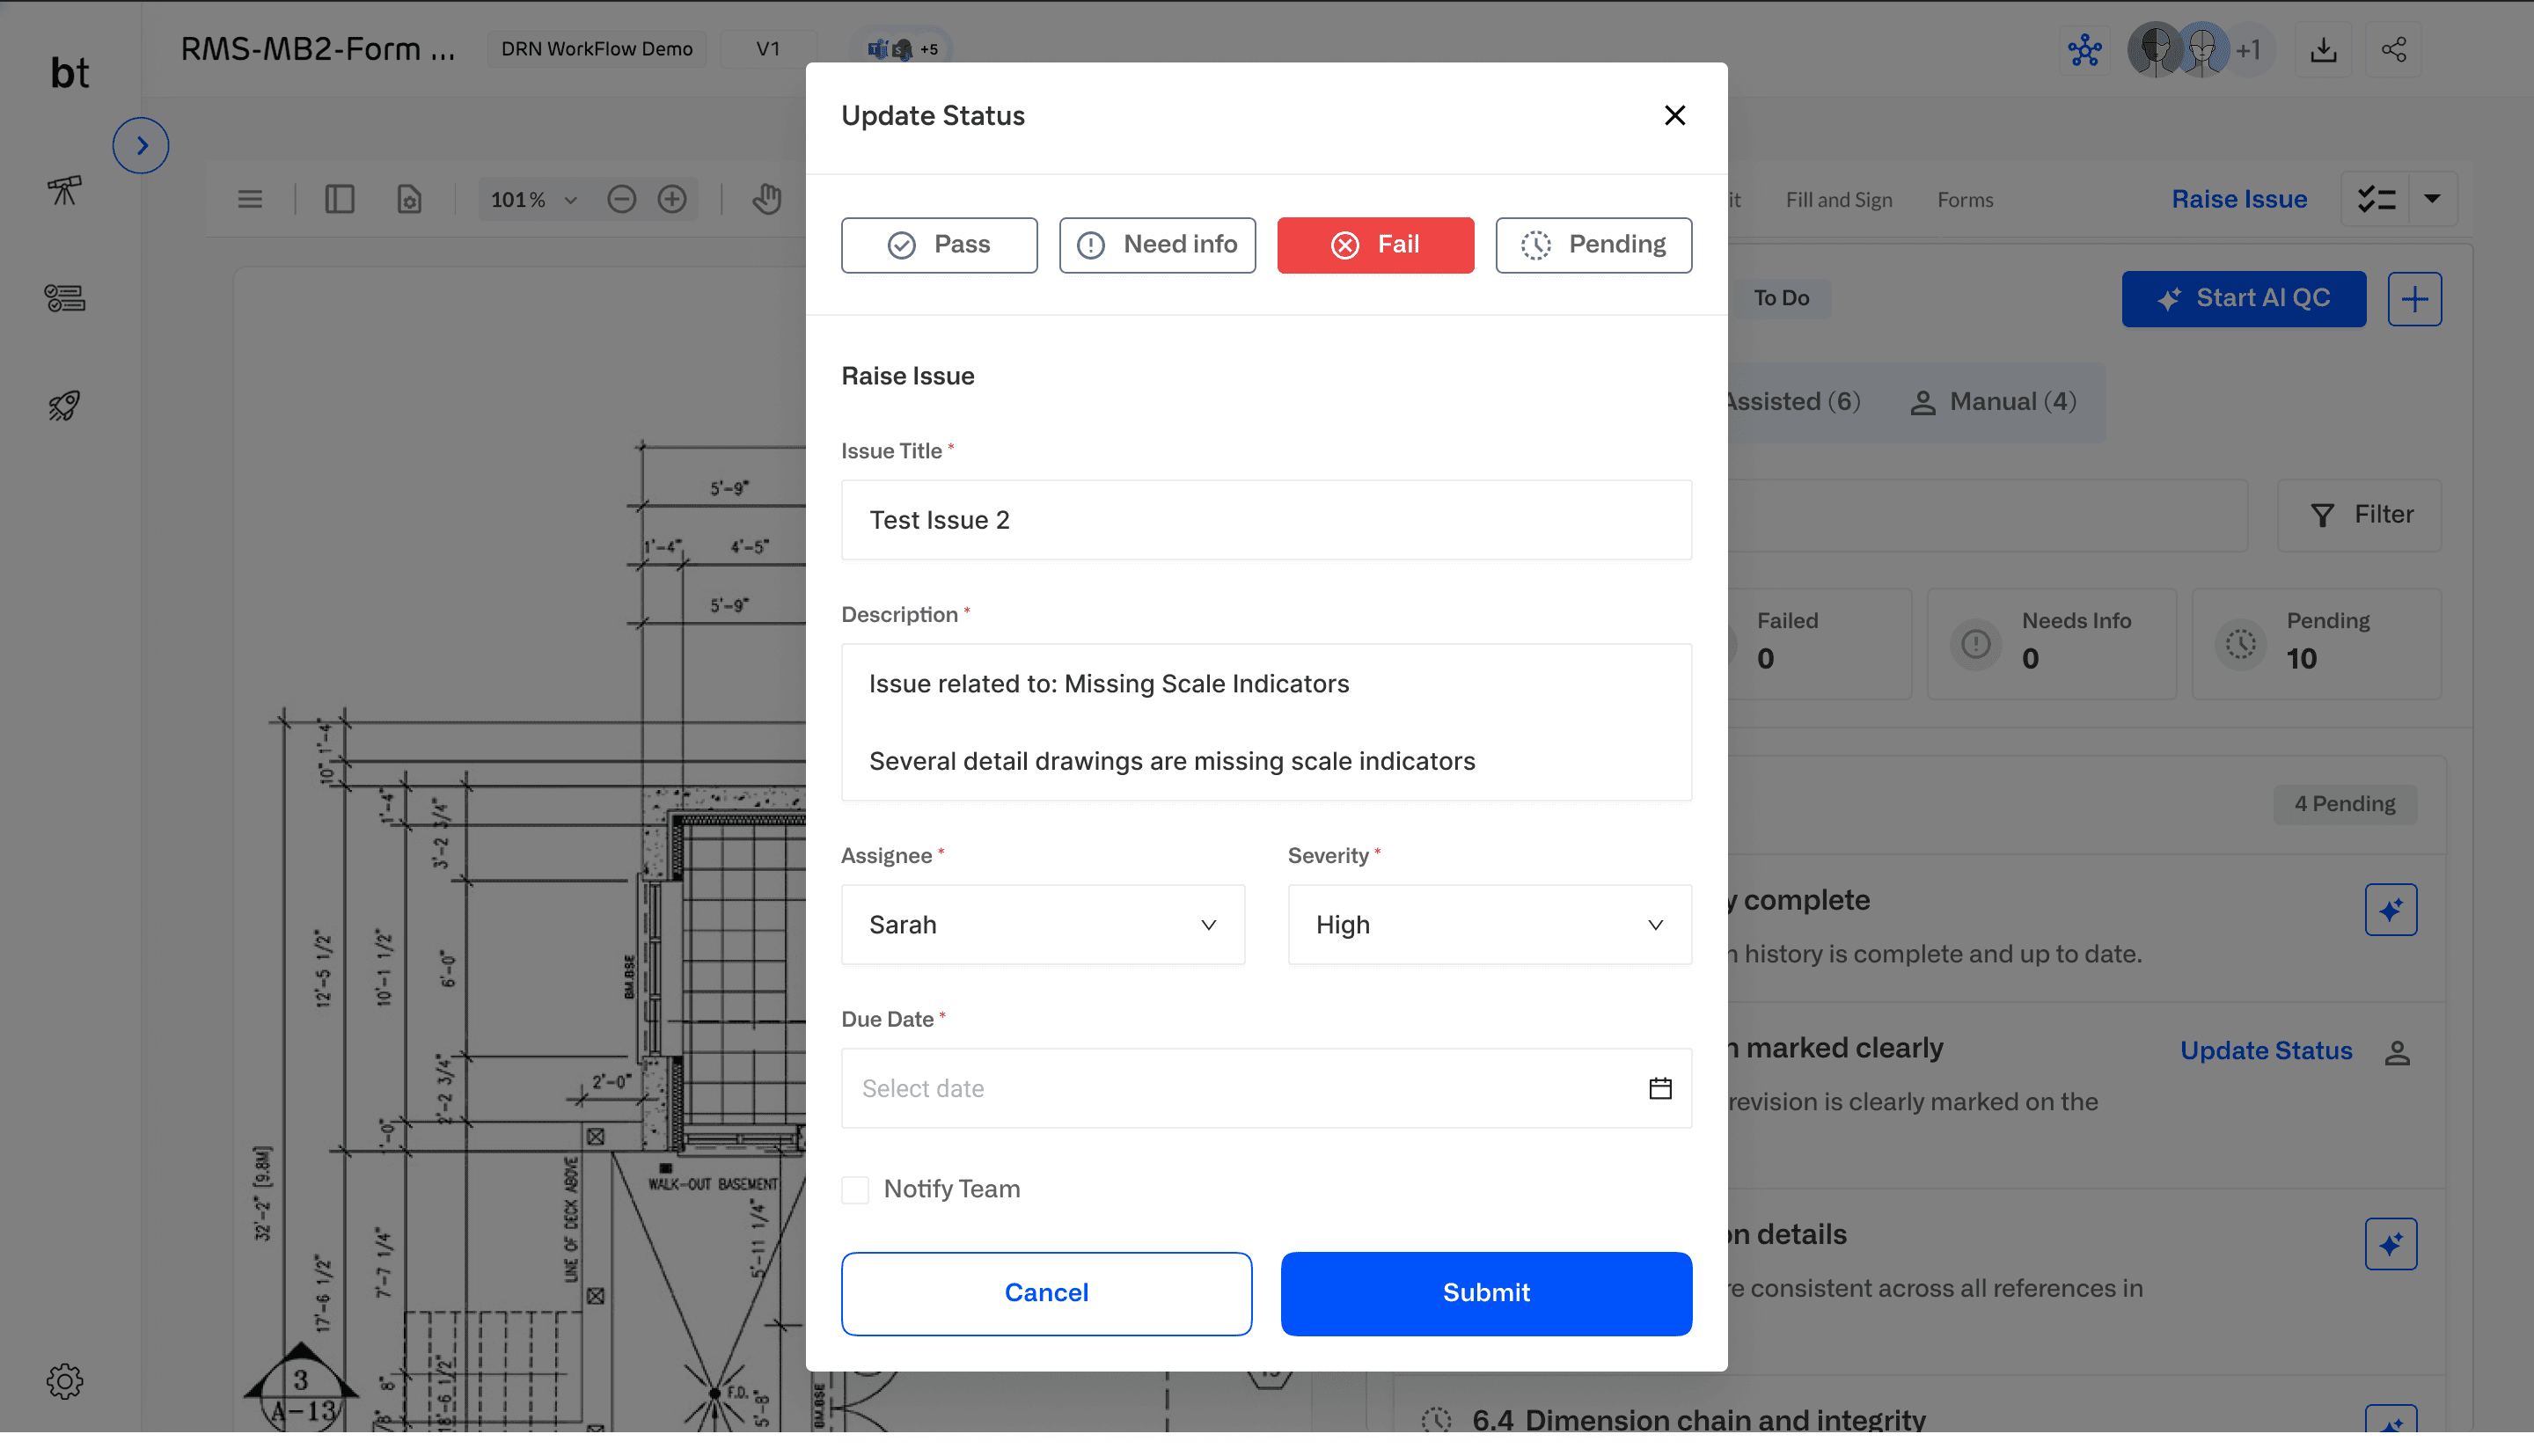Run AI check on 'complete' history item
This screenshot has height=1456, width=2534.
coord(2390,910)
